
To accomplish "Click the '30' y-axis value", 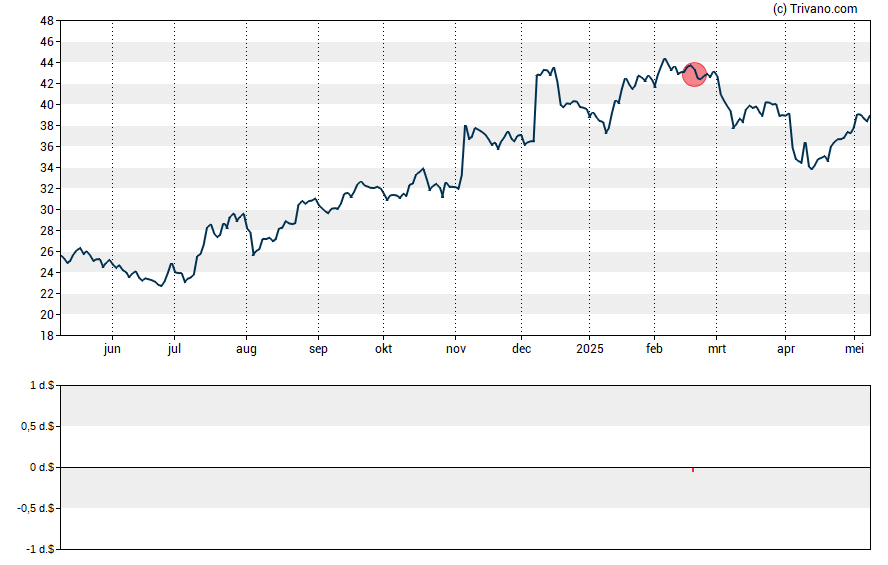I will tap(47, 209).
